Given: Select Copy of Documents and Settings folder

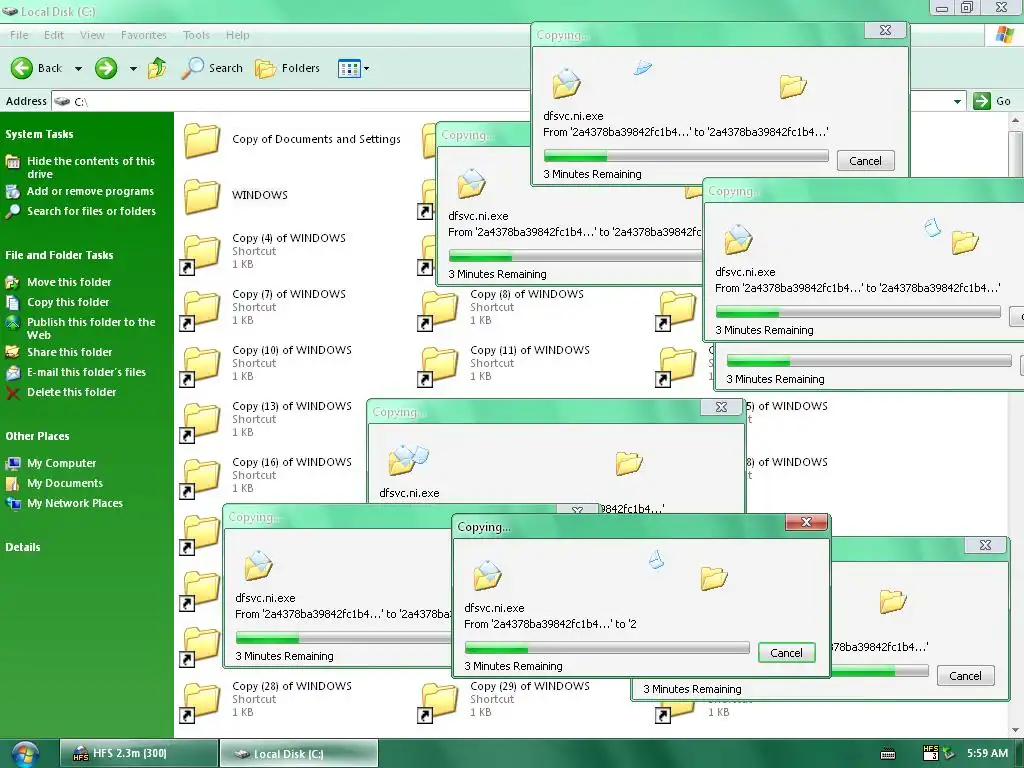Looking at the screenshot, I should [293, 139].
